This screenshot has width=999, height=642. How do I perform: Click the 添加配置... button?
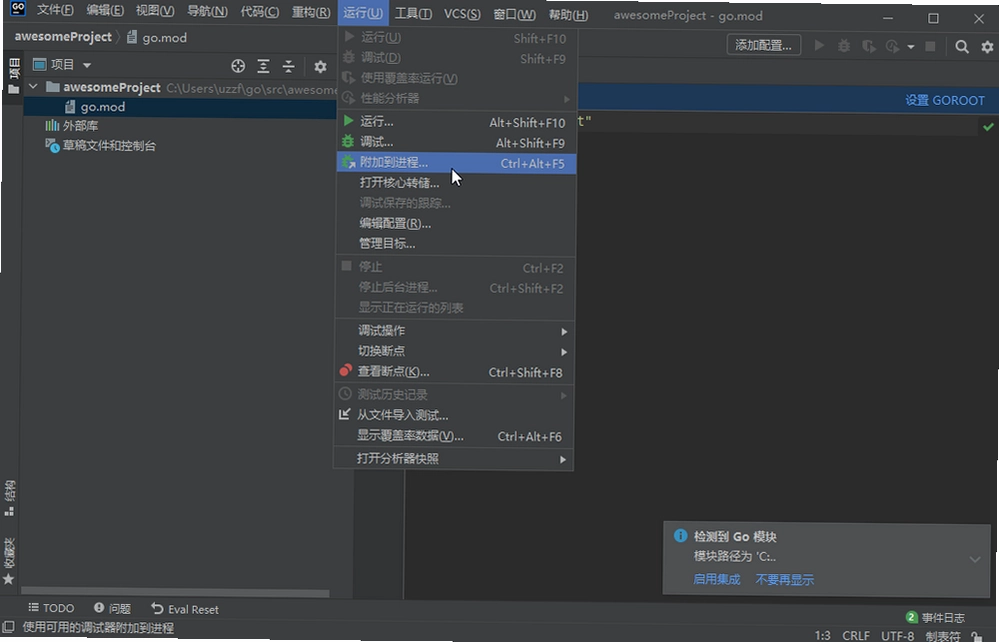(763, 45)
